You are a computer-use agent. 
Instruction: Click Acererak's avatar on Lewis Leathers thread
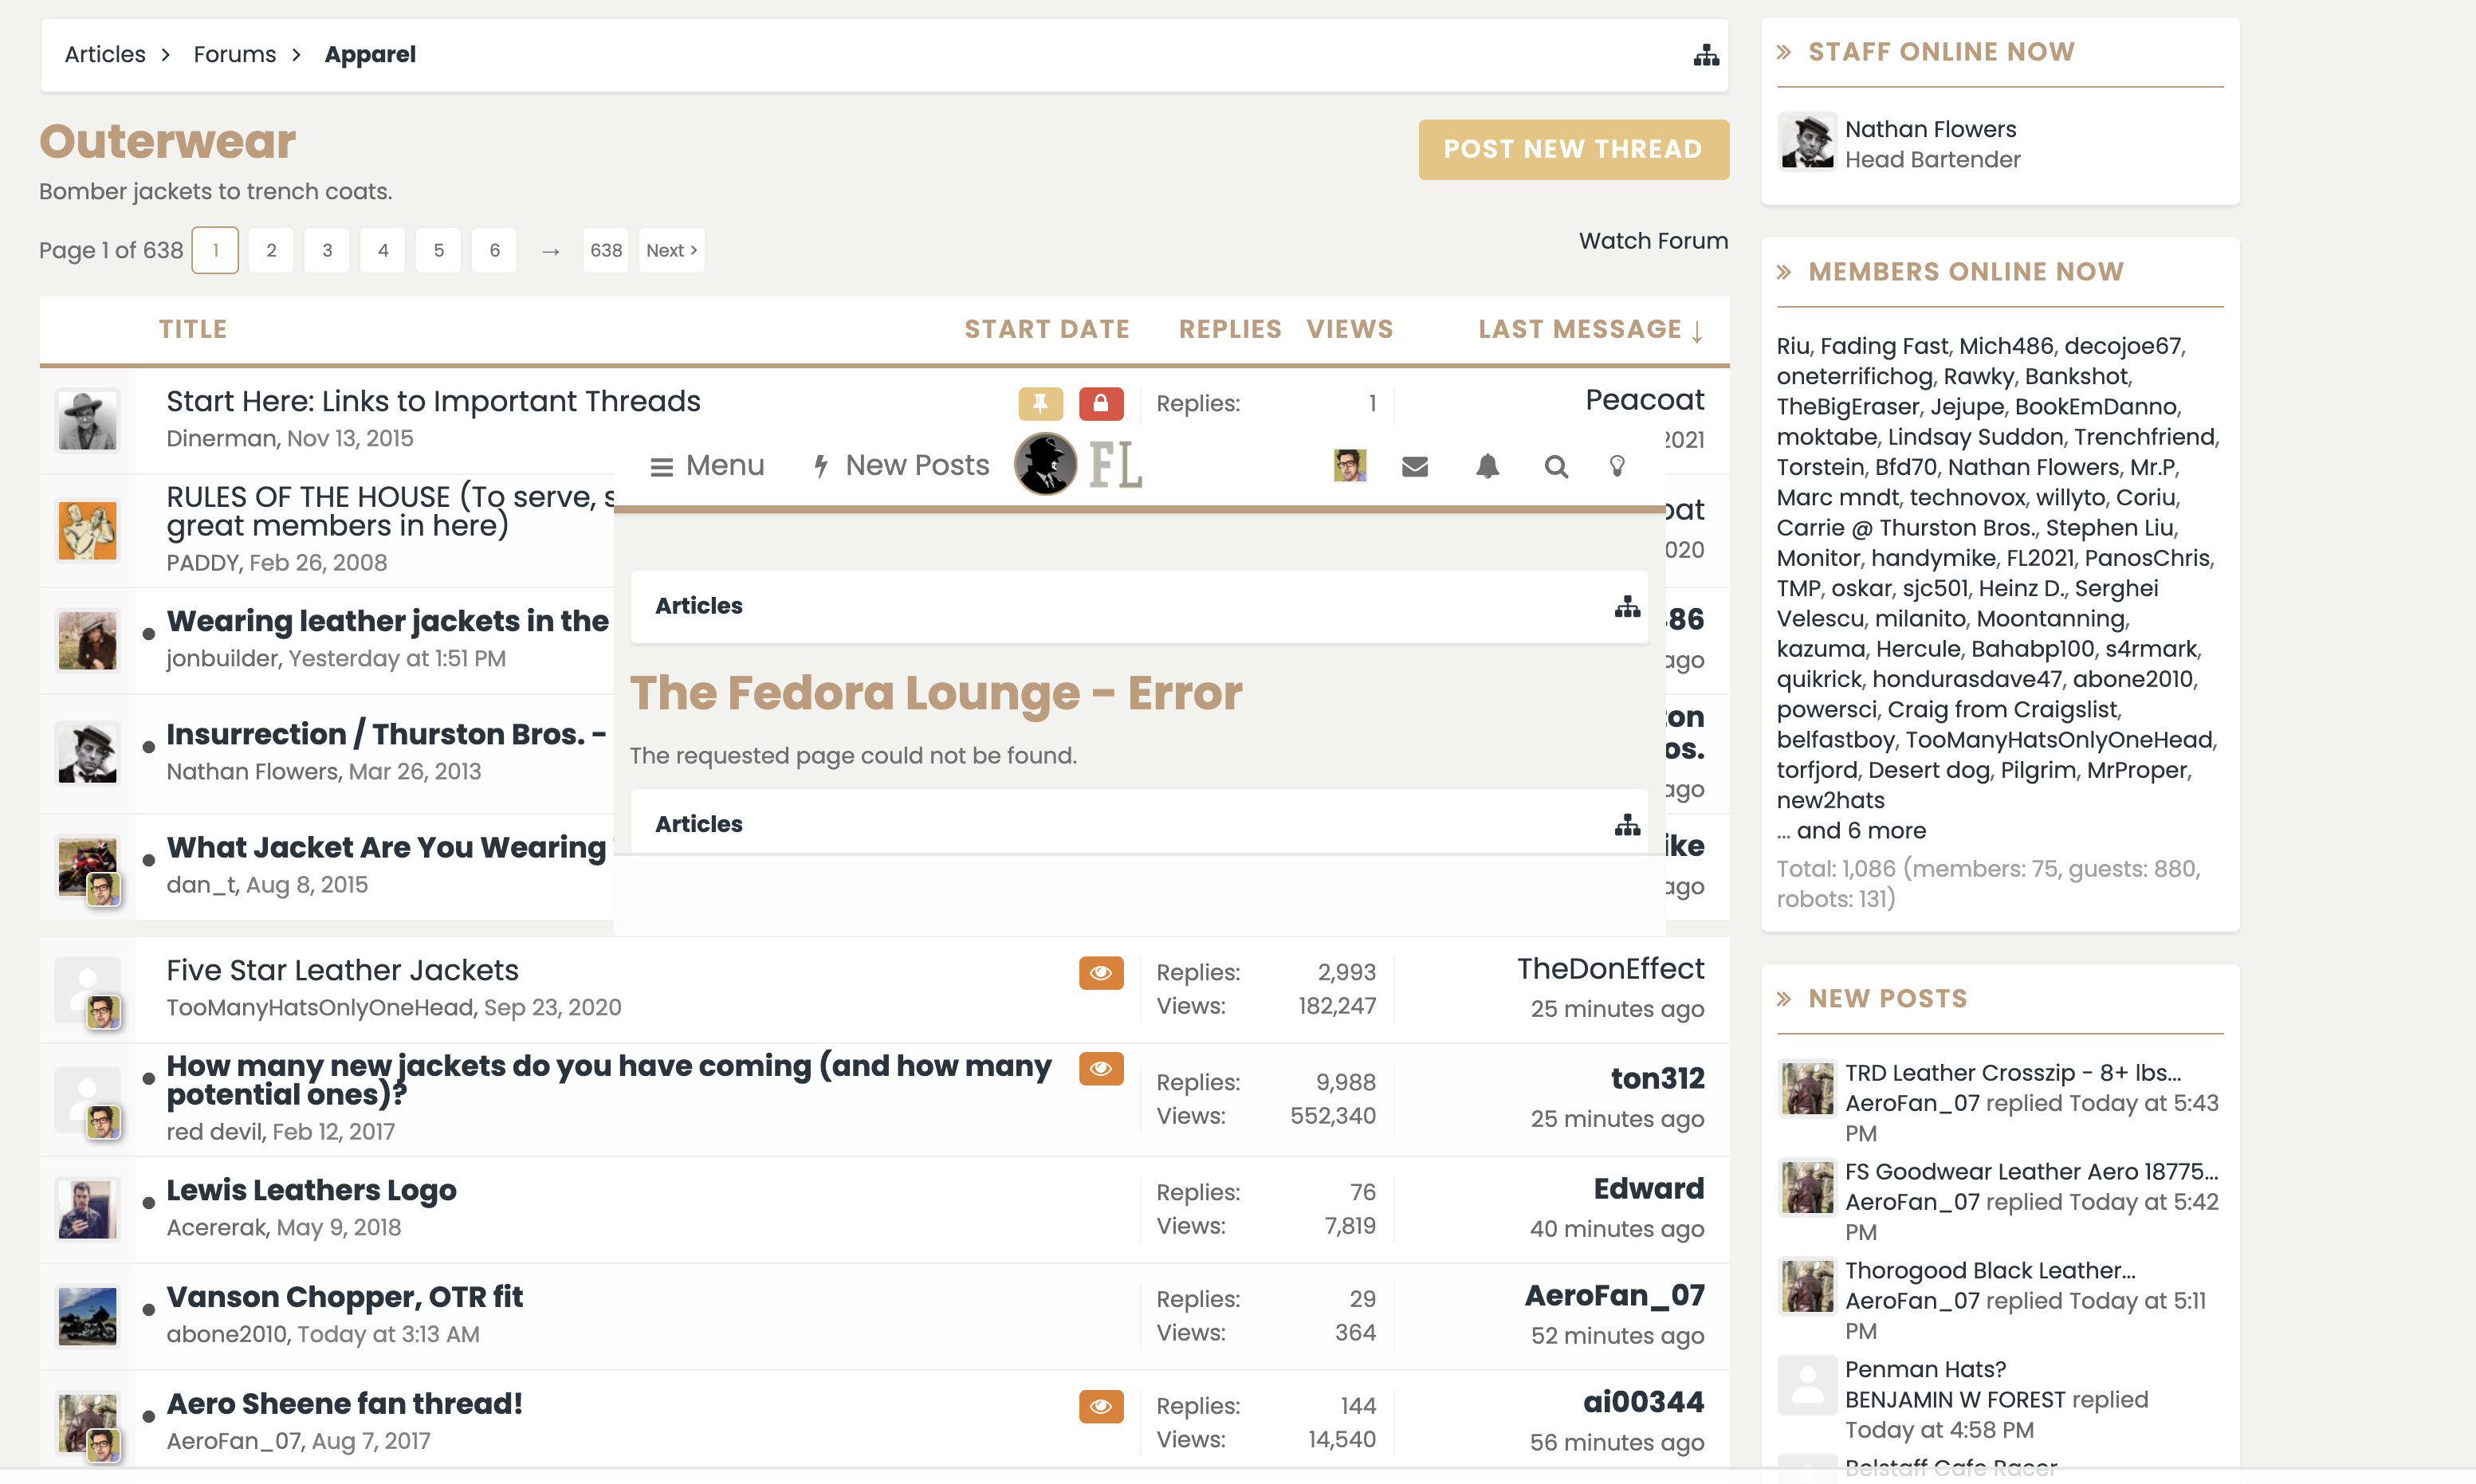pos(87,1210)
